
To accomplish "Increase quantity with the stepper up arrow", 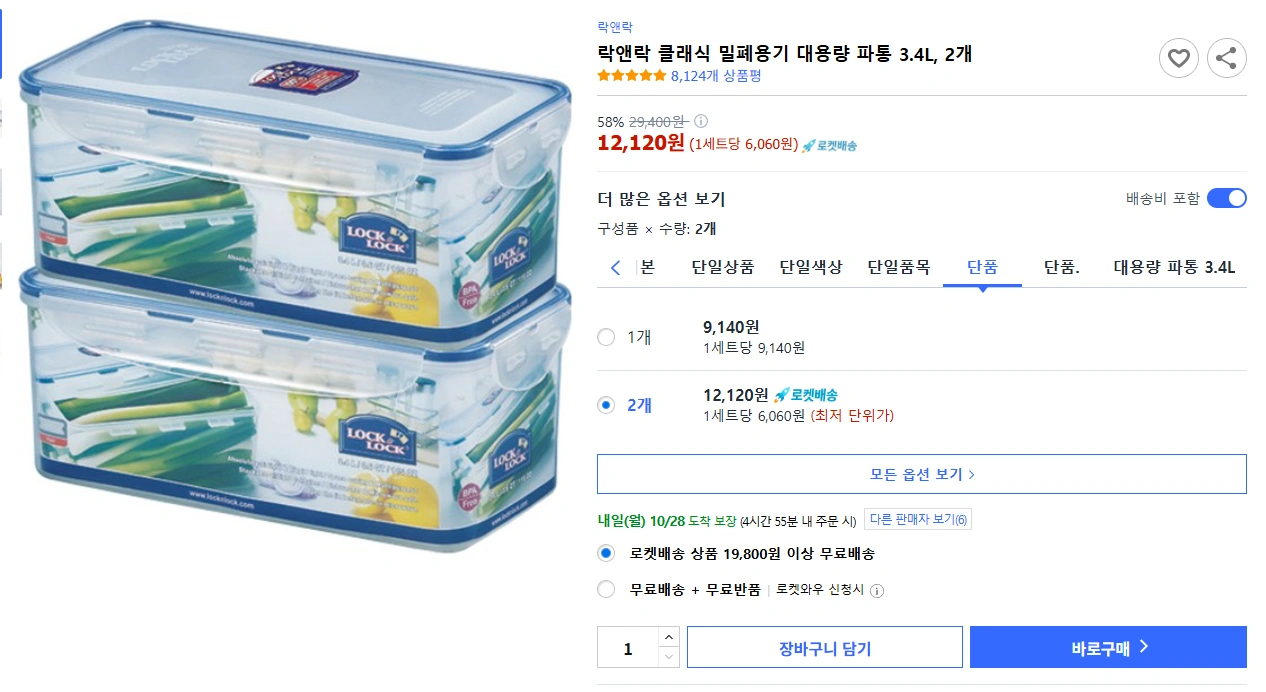I will (668, 637).
